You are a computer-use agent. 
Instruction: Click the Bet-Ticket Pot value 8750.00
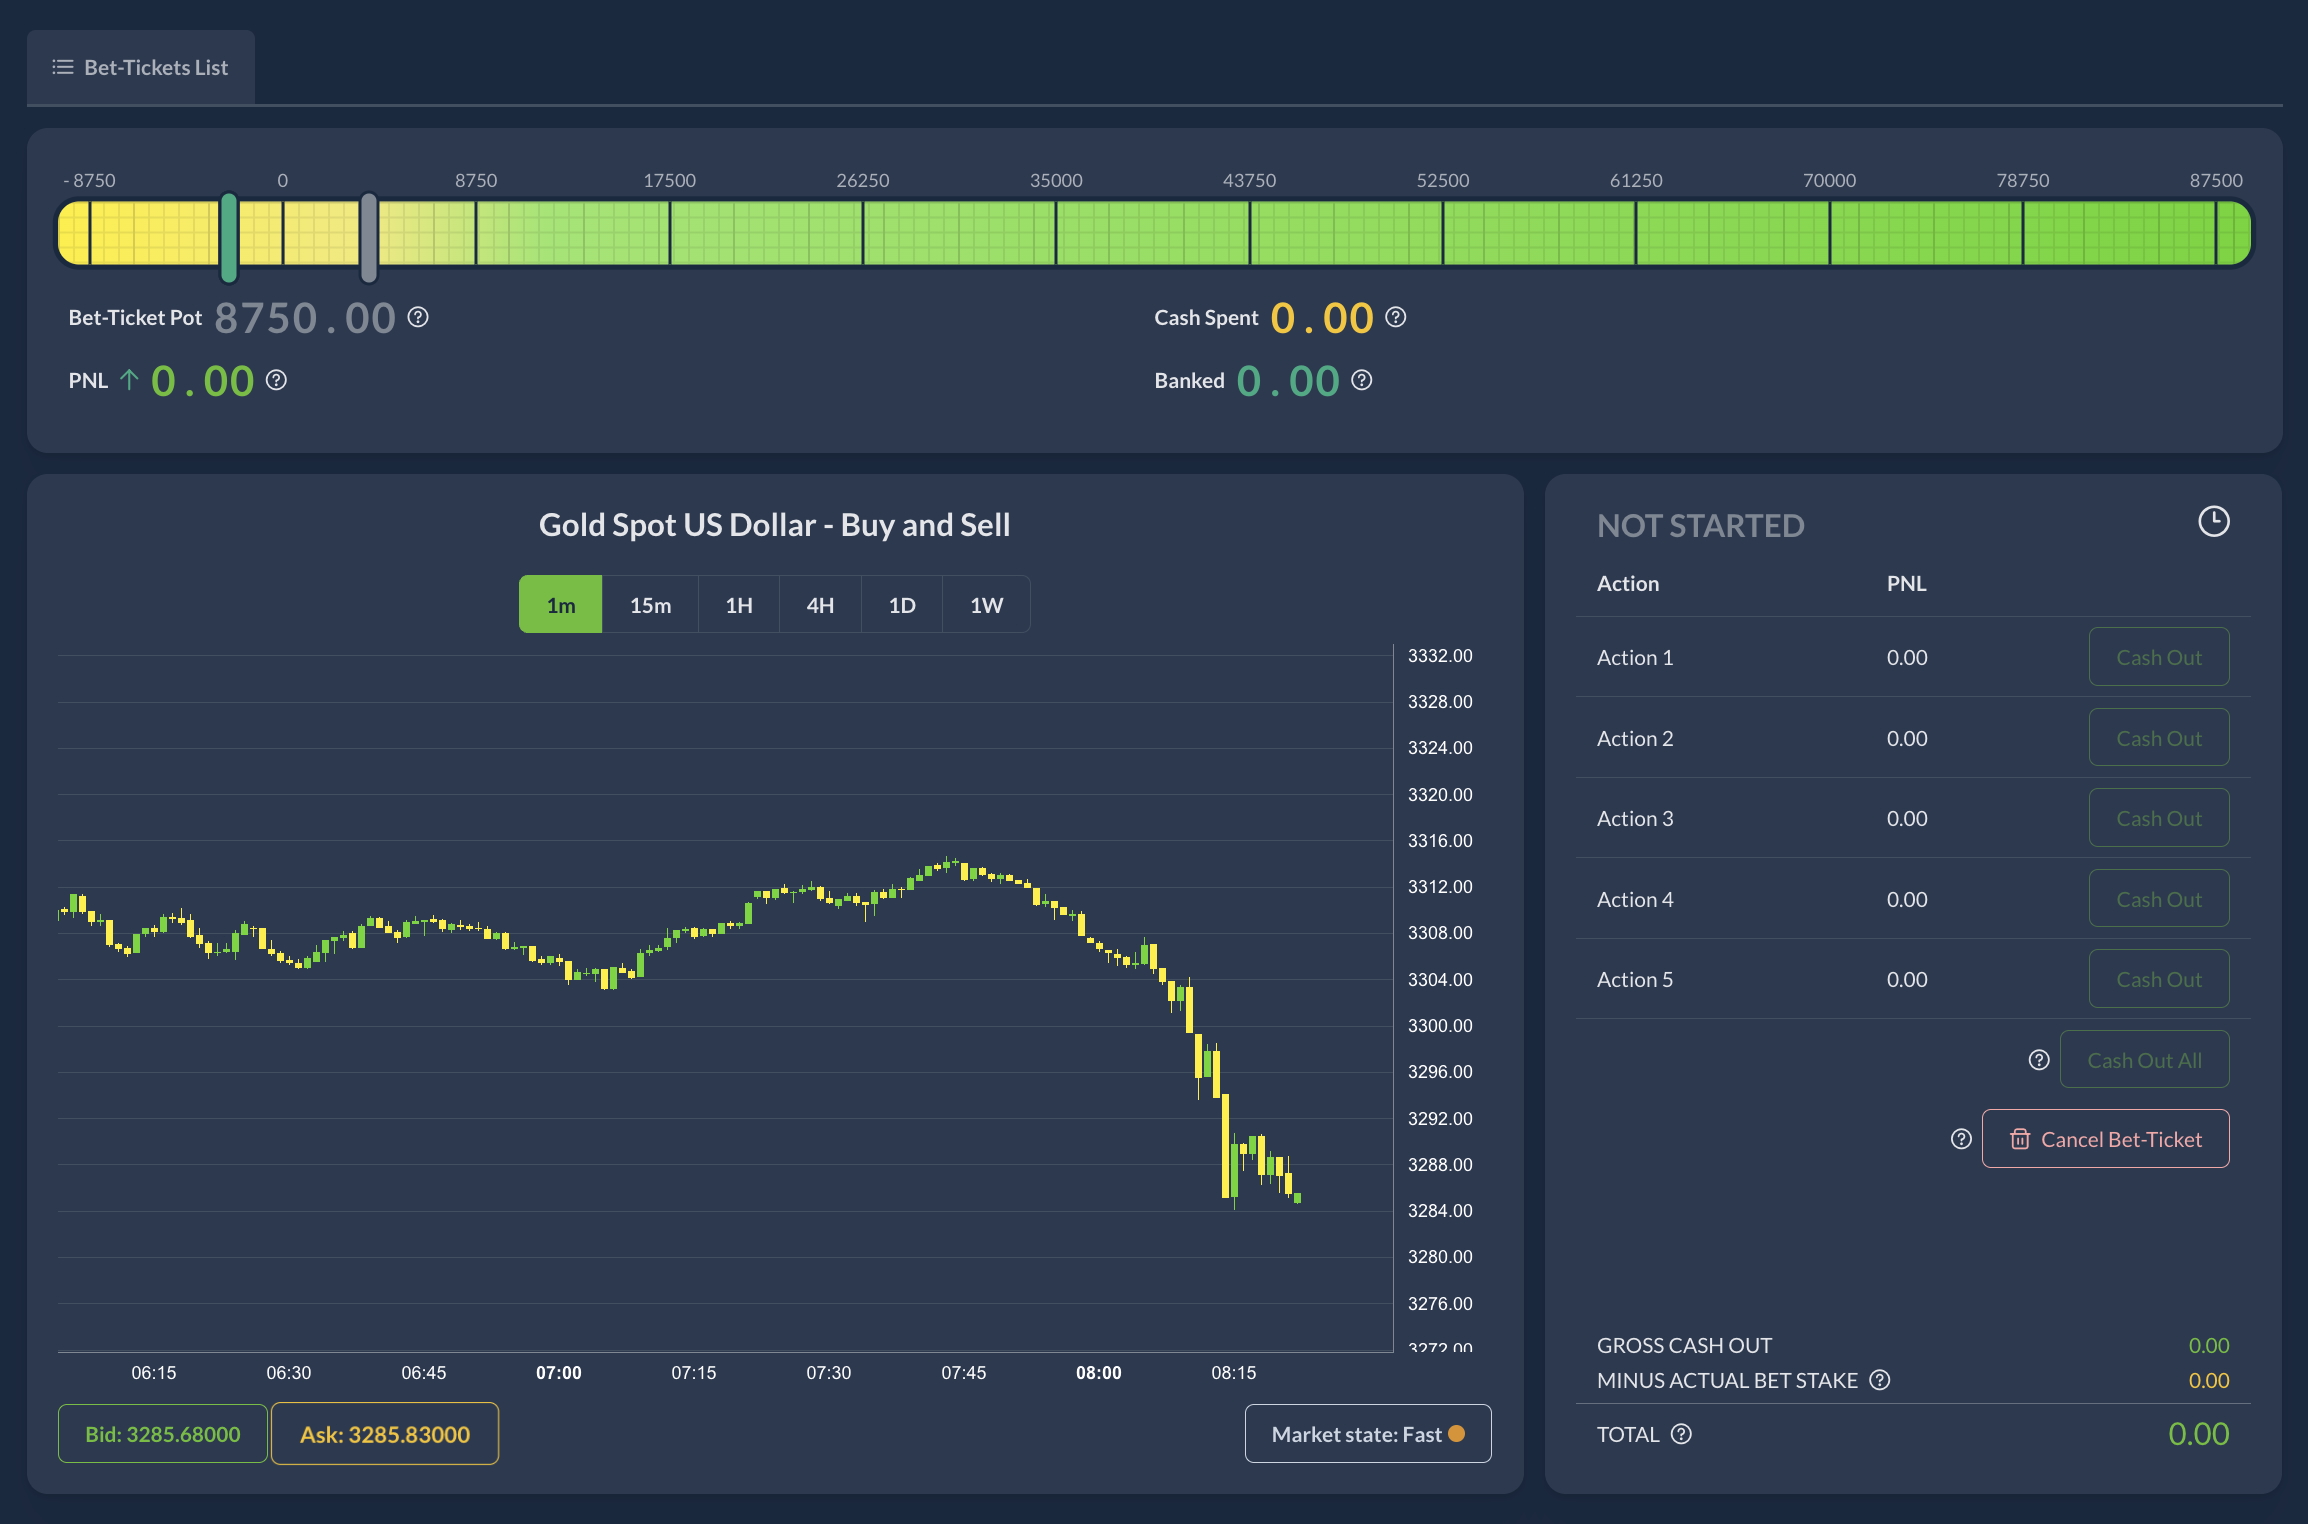[x=305, y=318]
